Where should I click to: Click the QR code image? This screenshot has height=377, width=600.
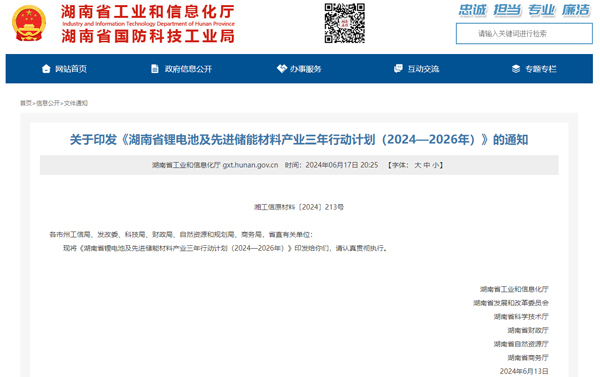(344, 23)
